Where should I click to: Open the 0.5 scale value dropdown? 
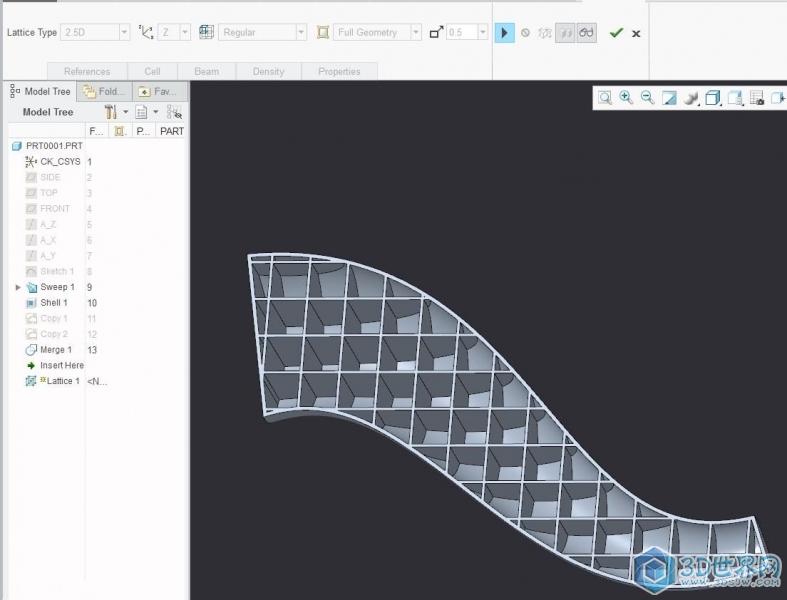coord(483,33)
